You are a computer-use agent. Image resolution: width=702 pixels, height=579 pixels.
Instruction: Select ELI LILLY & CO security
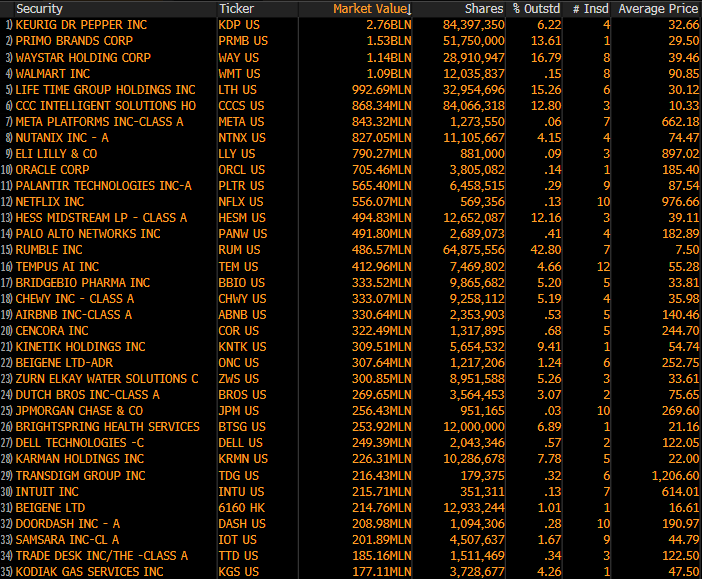pos(56,154)
